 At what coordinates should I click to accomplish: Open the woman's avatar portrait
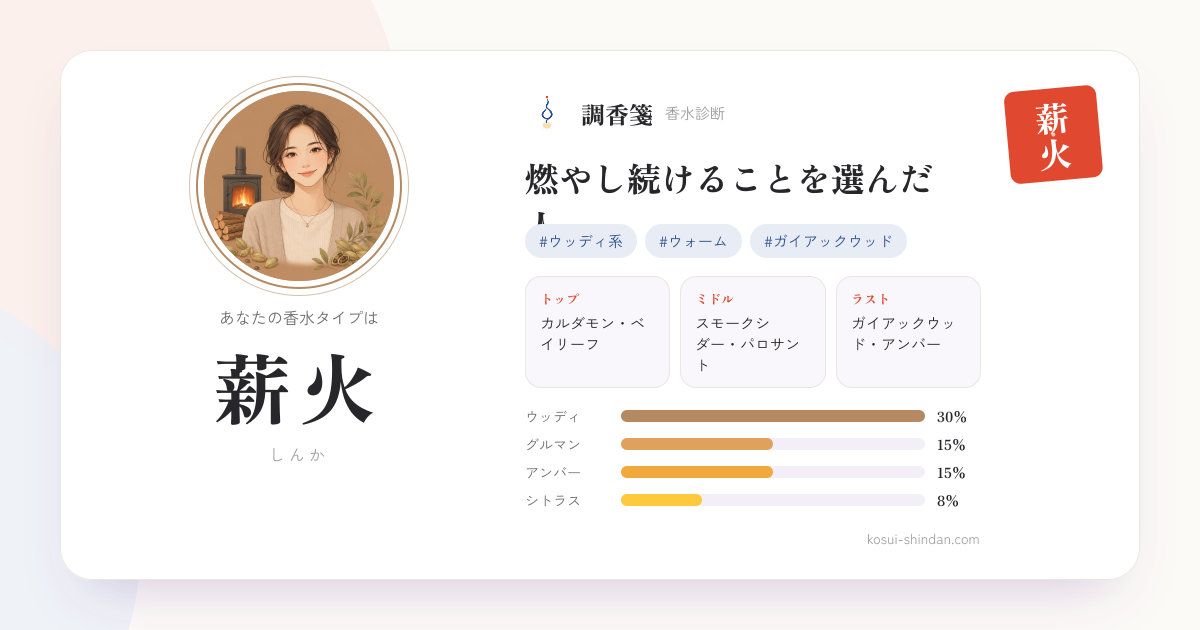299,186
